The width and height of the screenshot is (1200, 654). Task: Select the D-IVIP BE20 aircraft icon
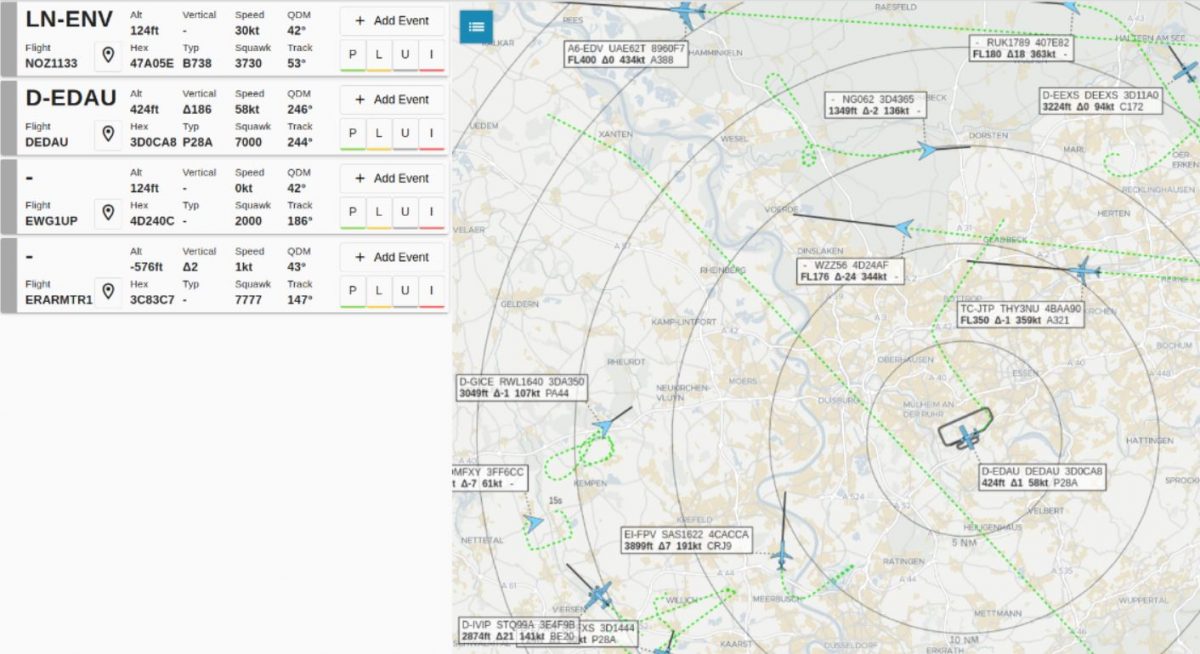coord(598,596)
